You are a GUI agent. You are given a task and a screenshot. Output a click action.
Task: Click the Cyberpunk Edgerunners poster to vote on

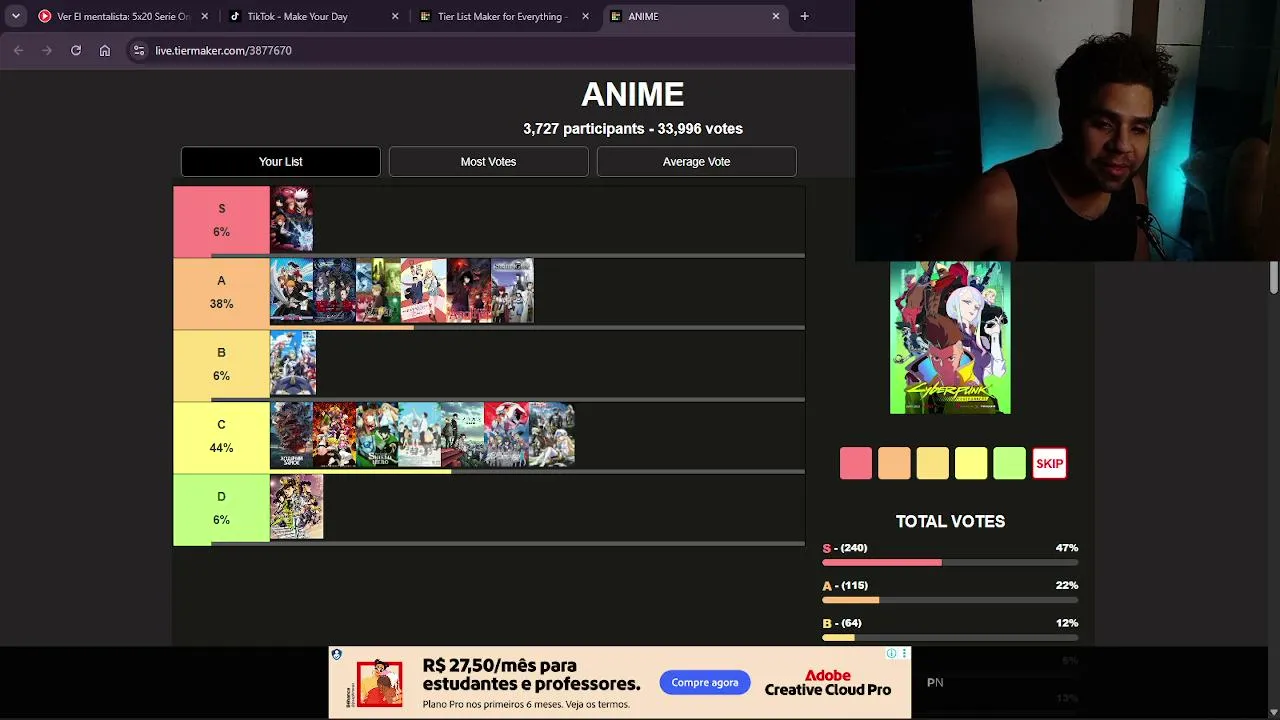(x=950, y=338)
